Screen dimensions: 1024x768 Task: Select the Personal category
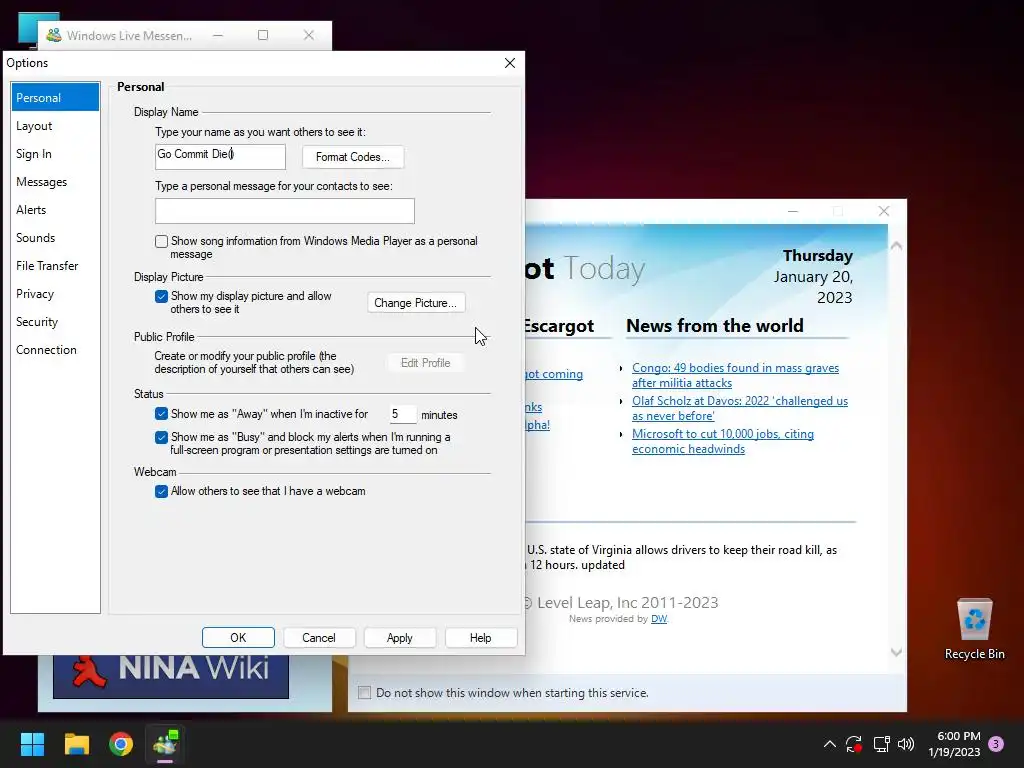point(56,97)
